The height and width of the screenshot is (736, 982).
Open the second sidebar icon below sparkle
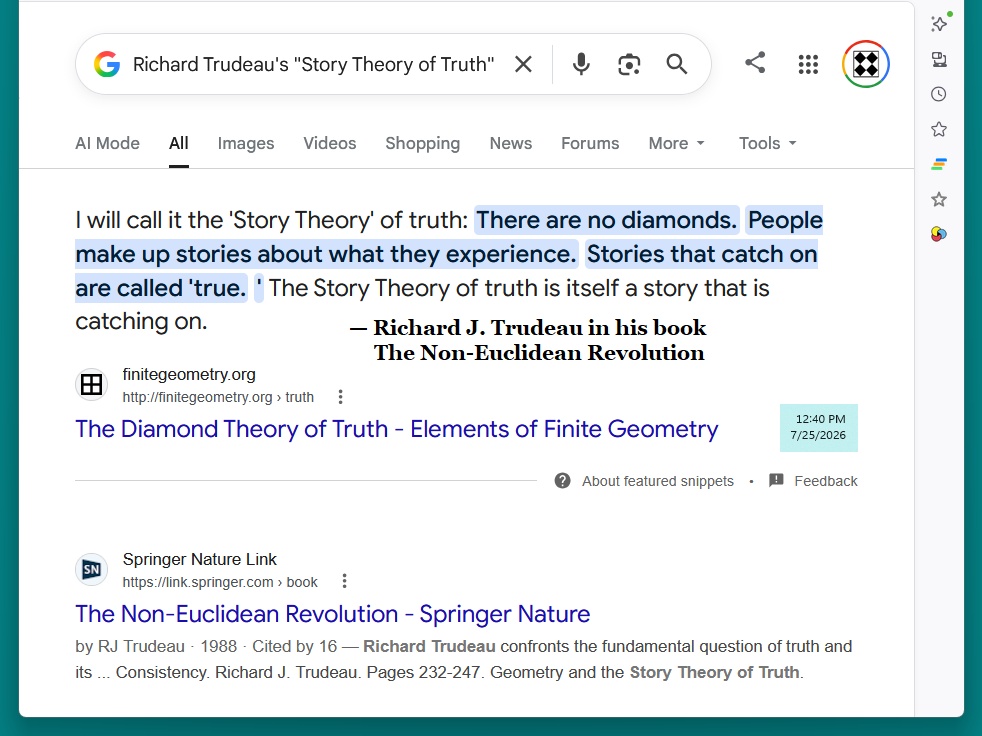(939, 60)
